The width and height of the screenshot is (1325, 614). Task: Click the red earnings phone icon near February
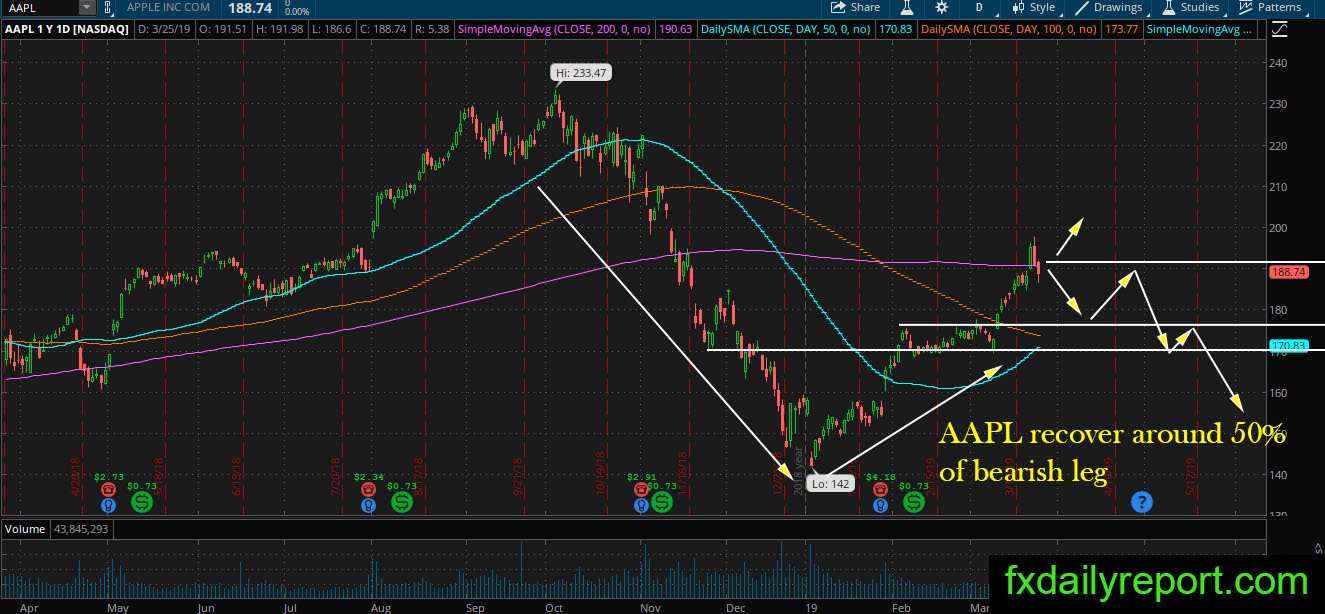point(880,491)
